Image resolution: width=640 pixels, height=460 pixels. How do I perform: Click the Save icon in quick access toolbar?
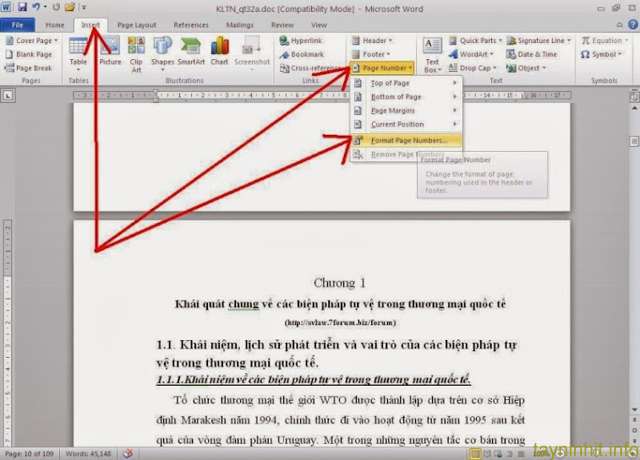pyautogui.click(x=20, y=7)
